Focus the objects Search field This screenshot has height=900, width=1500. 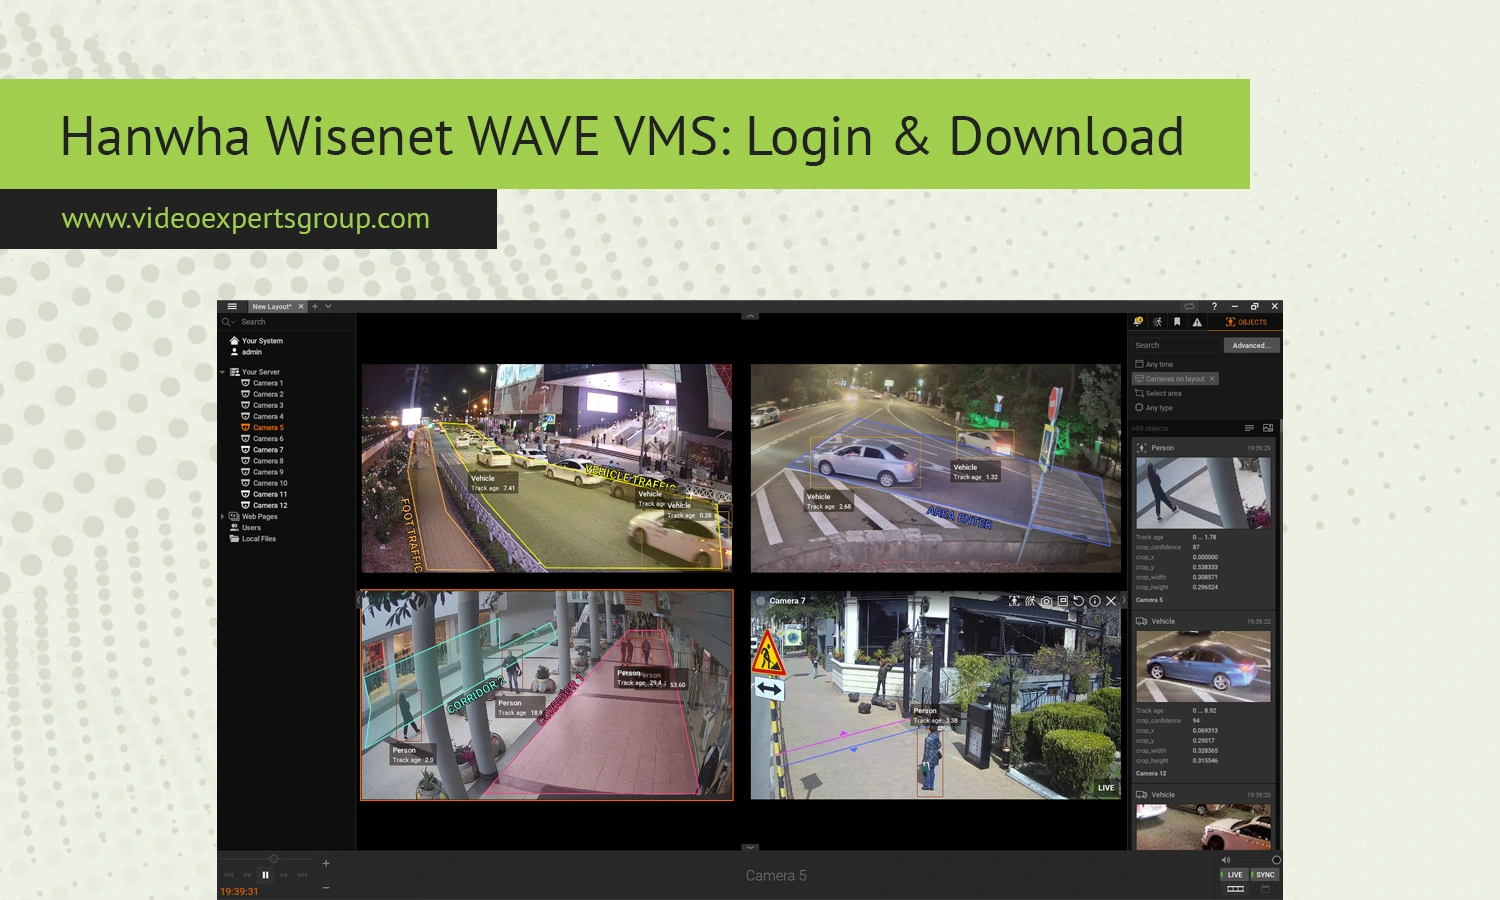(x=1176, y=345)
